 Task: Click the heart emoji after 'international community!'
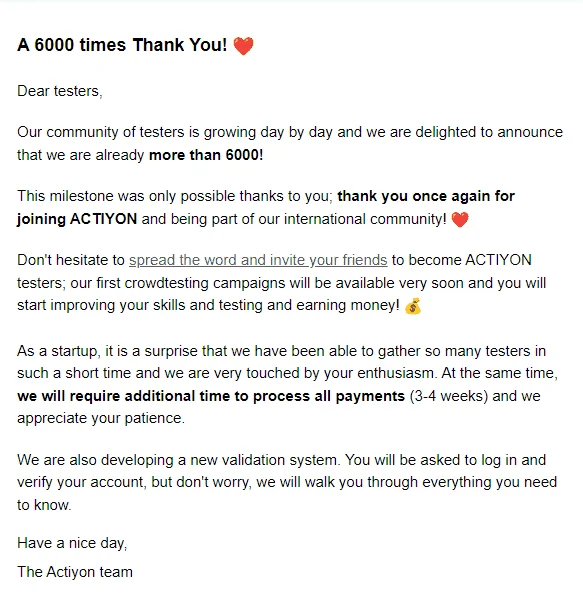pos(460,220)
